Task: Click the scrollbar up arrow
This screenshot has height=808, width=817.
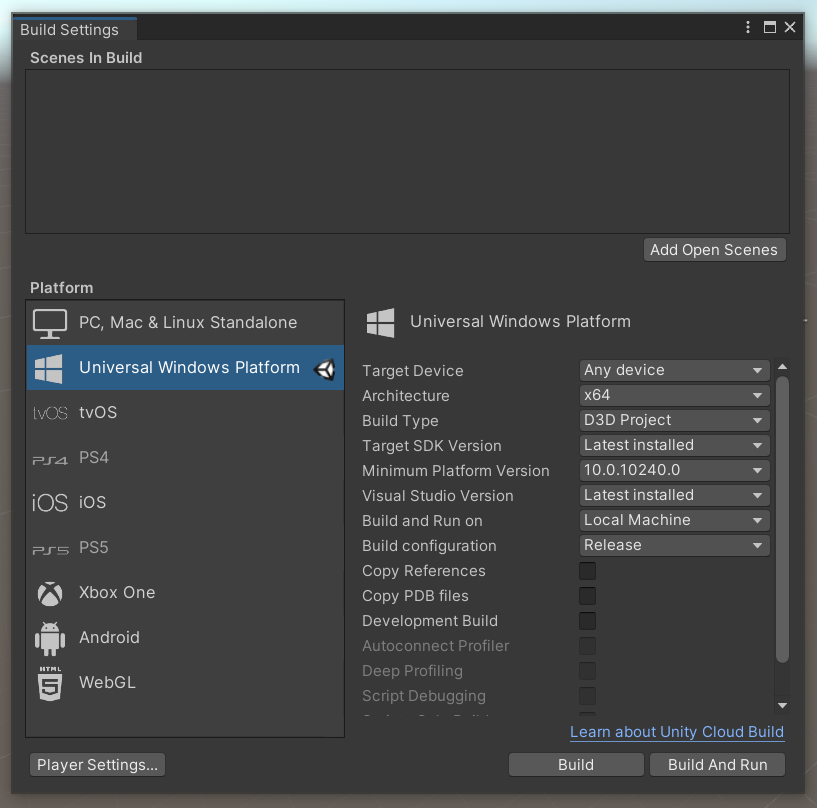Action: (x=782, y=367)
